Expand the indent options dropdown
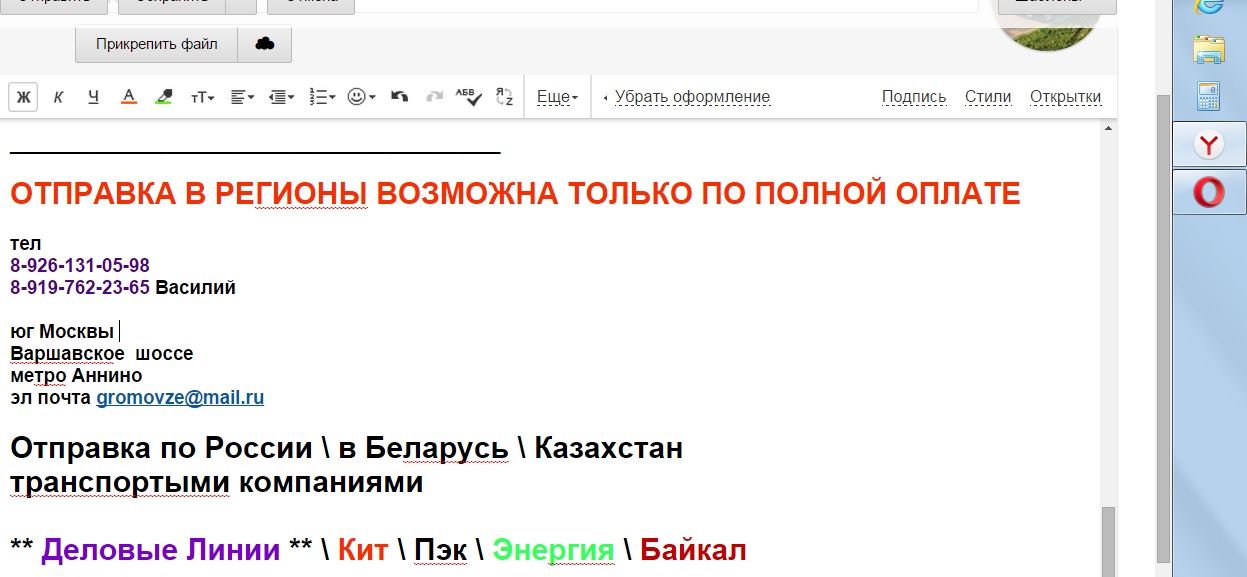Image resolution: width=1247 pixels, height=577 pixels. (282, 97)
